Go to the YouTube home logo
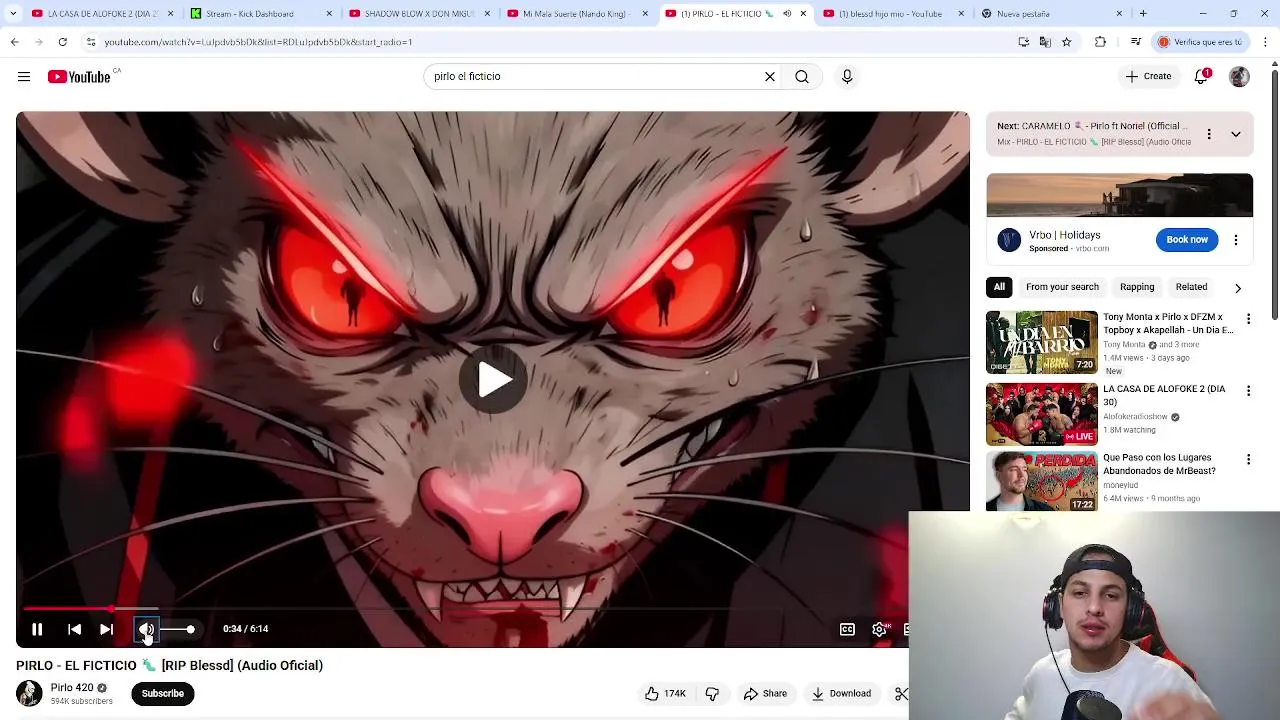Screen dimensions: 1280x720 point(79,77)
